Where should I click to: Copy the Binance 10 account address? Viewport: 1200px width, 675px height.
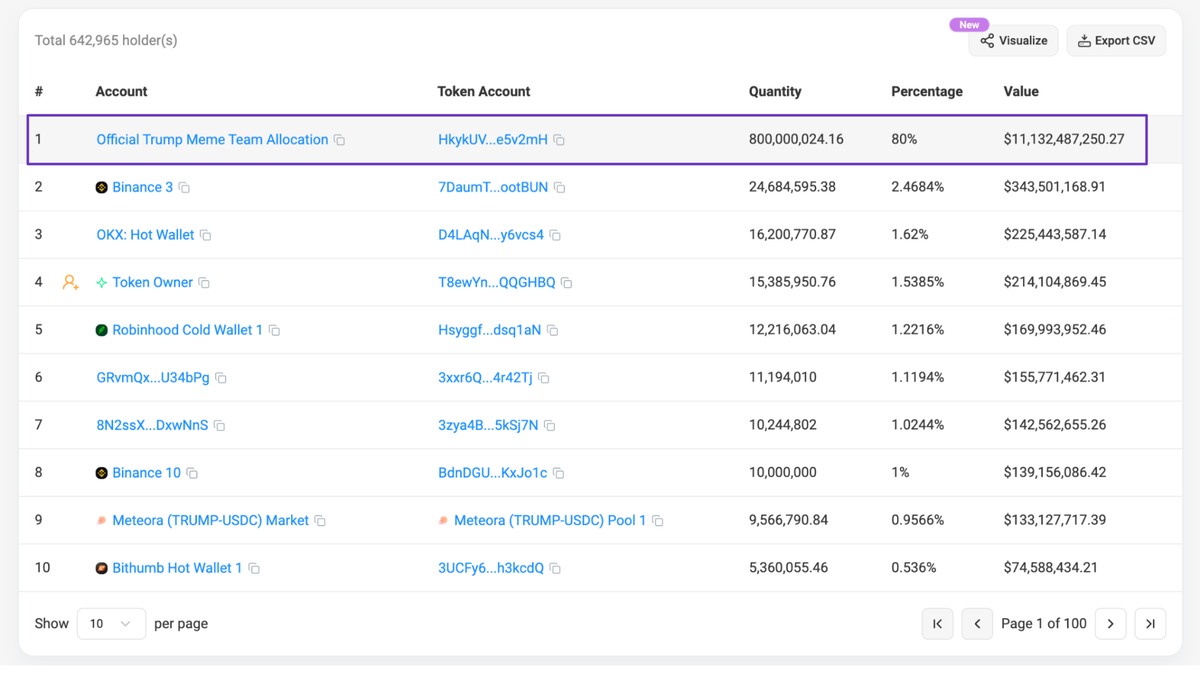[193, 473]
